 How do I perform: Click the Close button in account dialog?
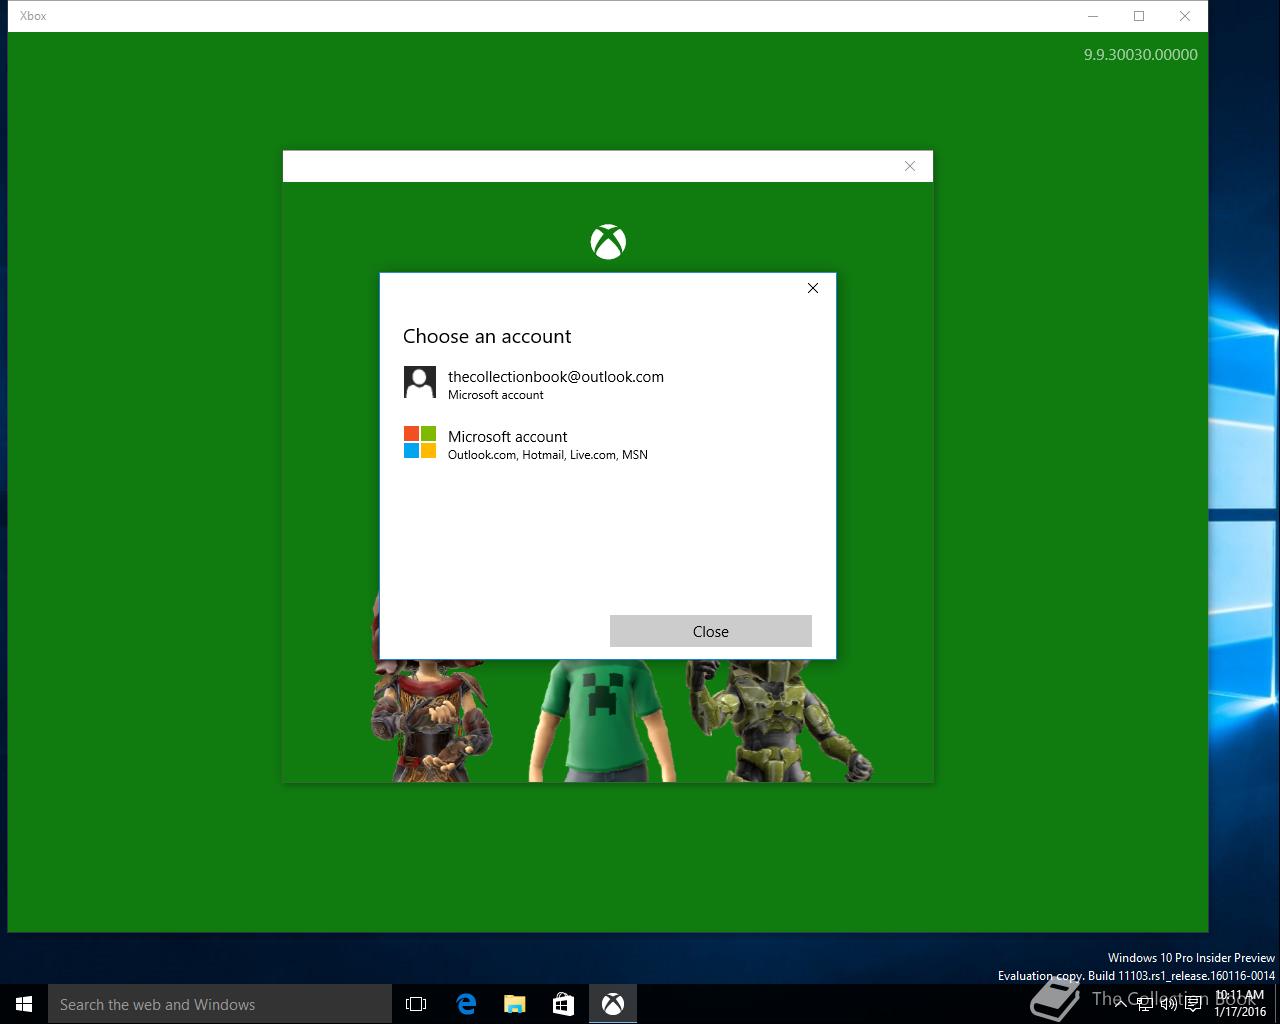click(711, 631)
